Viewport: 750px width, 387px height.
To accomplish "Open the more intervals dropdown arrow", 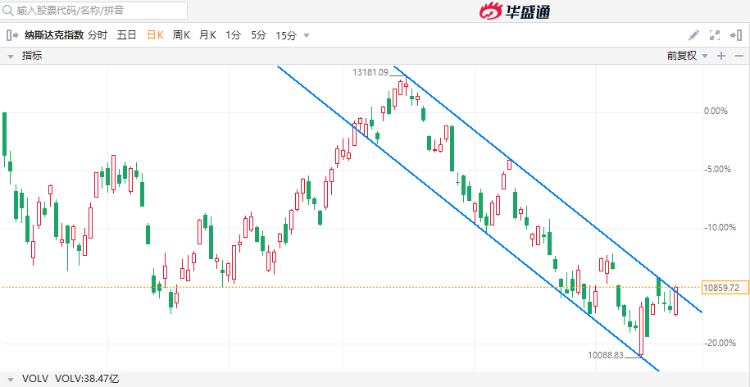I will pyautogui.click(x=307, y=35).
